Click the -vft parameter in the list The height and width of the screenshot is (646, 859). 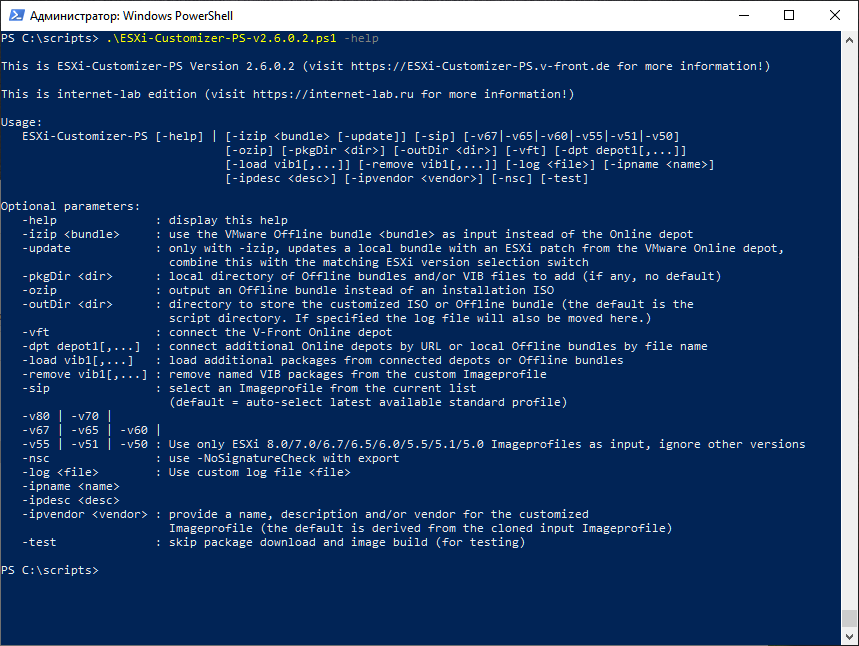(36, 333)
